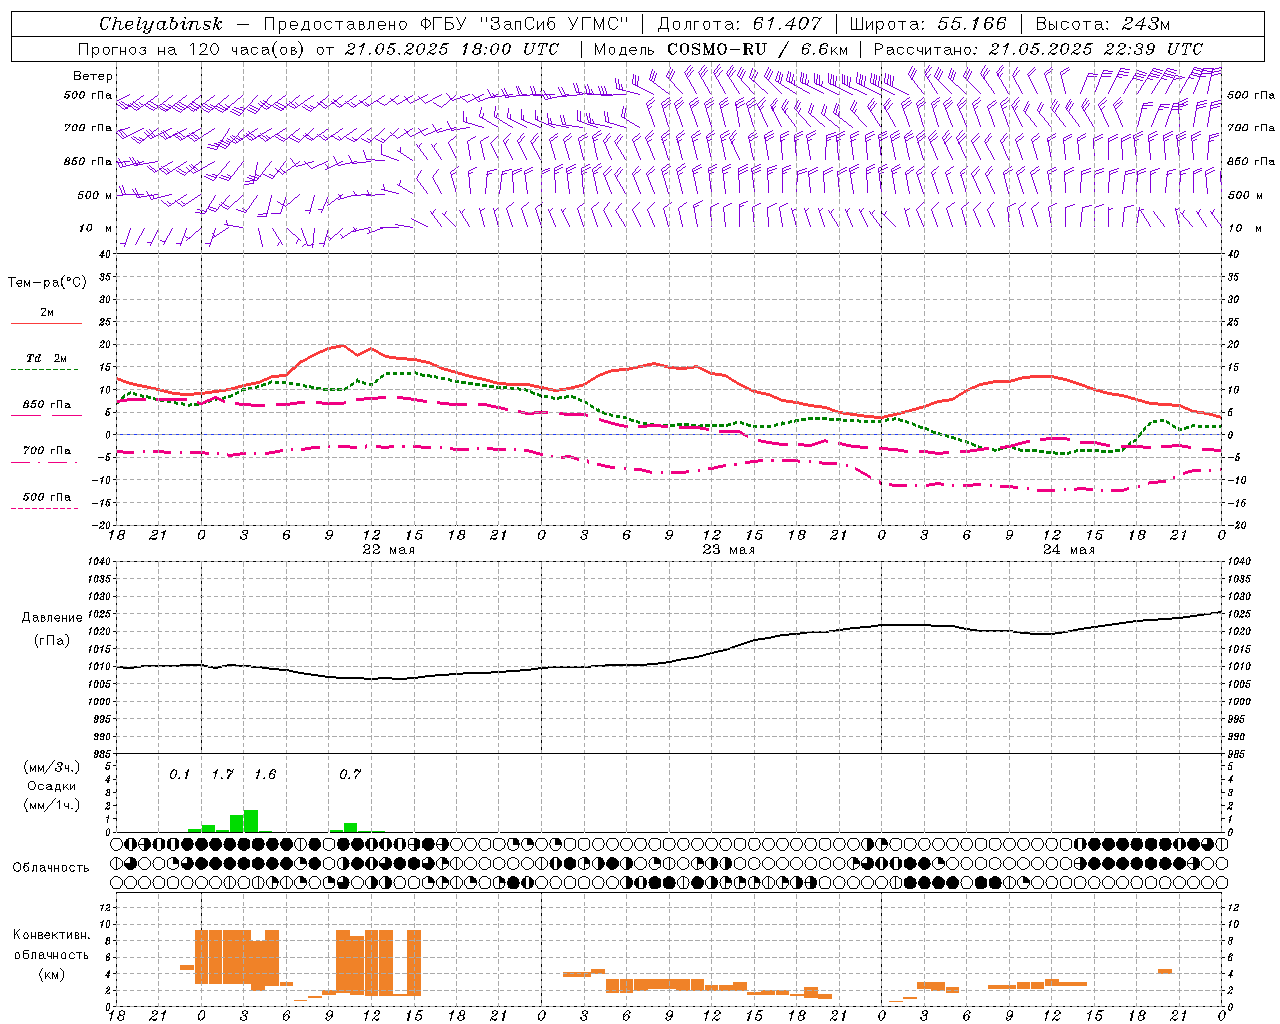This screenshot has width=1280, height=1024.
Task: Click the '700 гПа' temperature legend entry
Action: coord(46,451)
